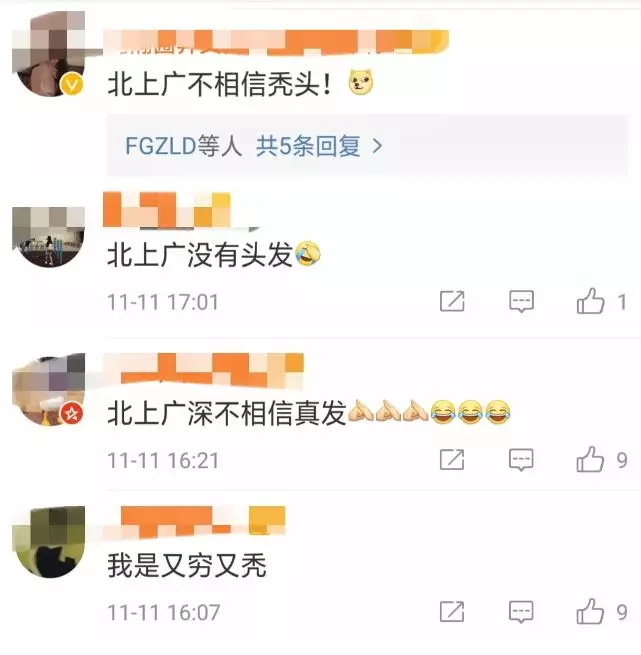Like the 我是又穷又秃 comment
The height and width of the screenshot is (655, 641).
click(590, 612)
